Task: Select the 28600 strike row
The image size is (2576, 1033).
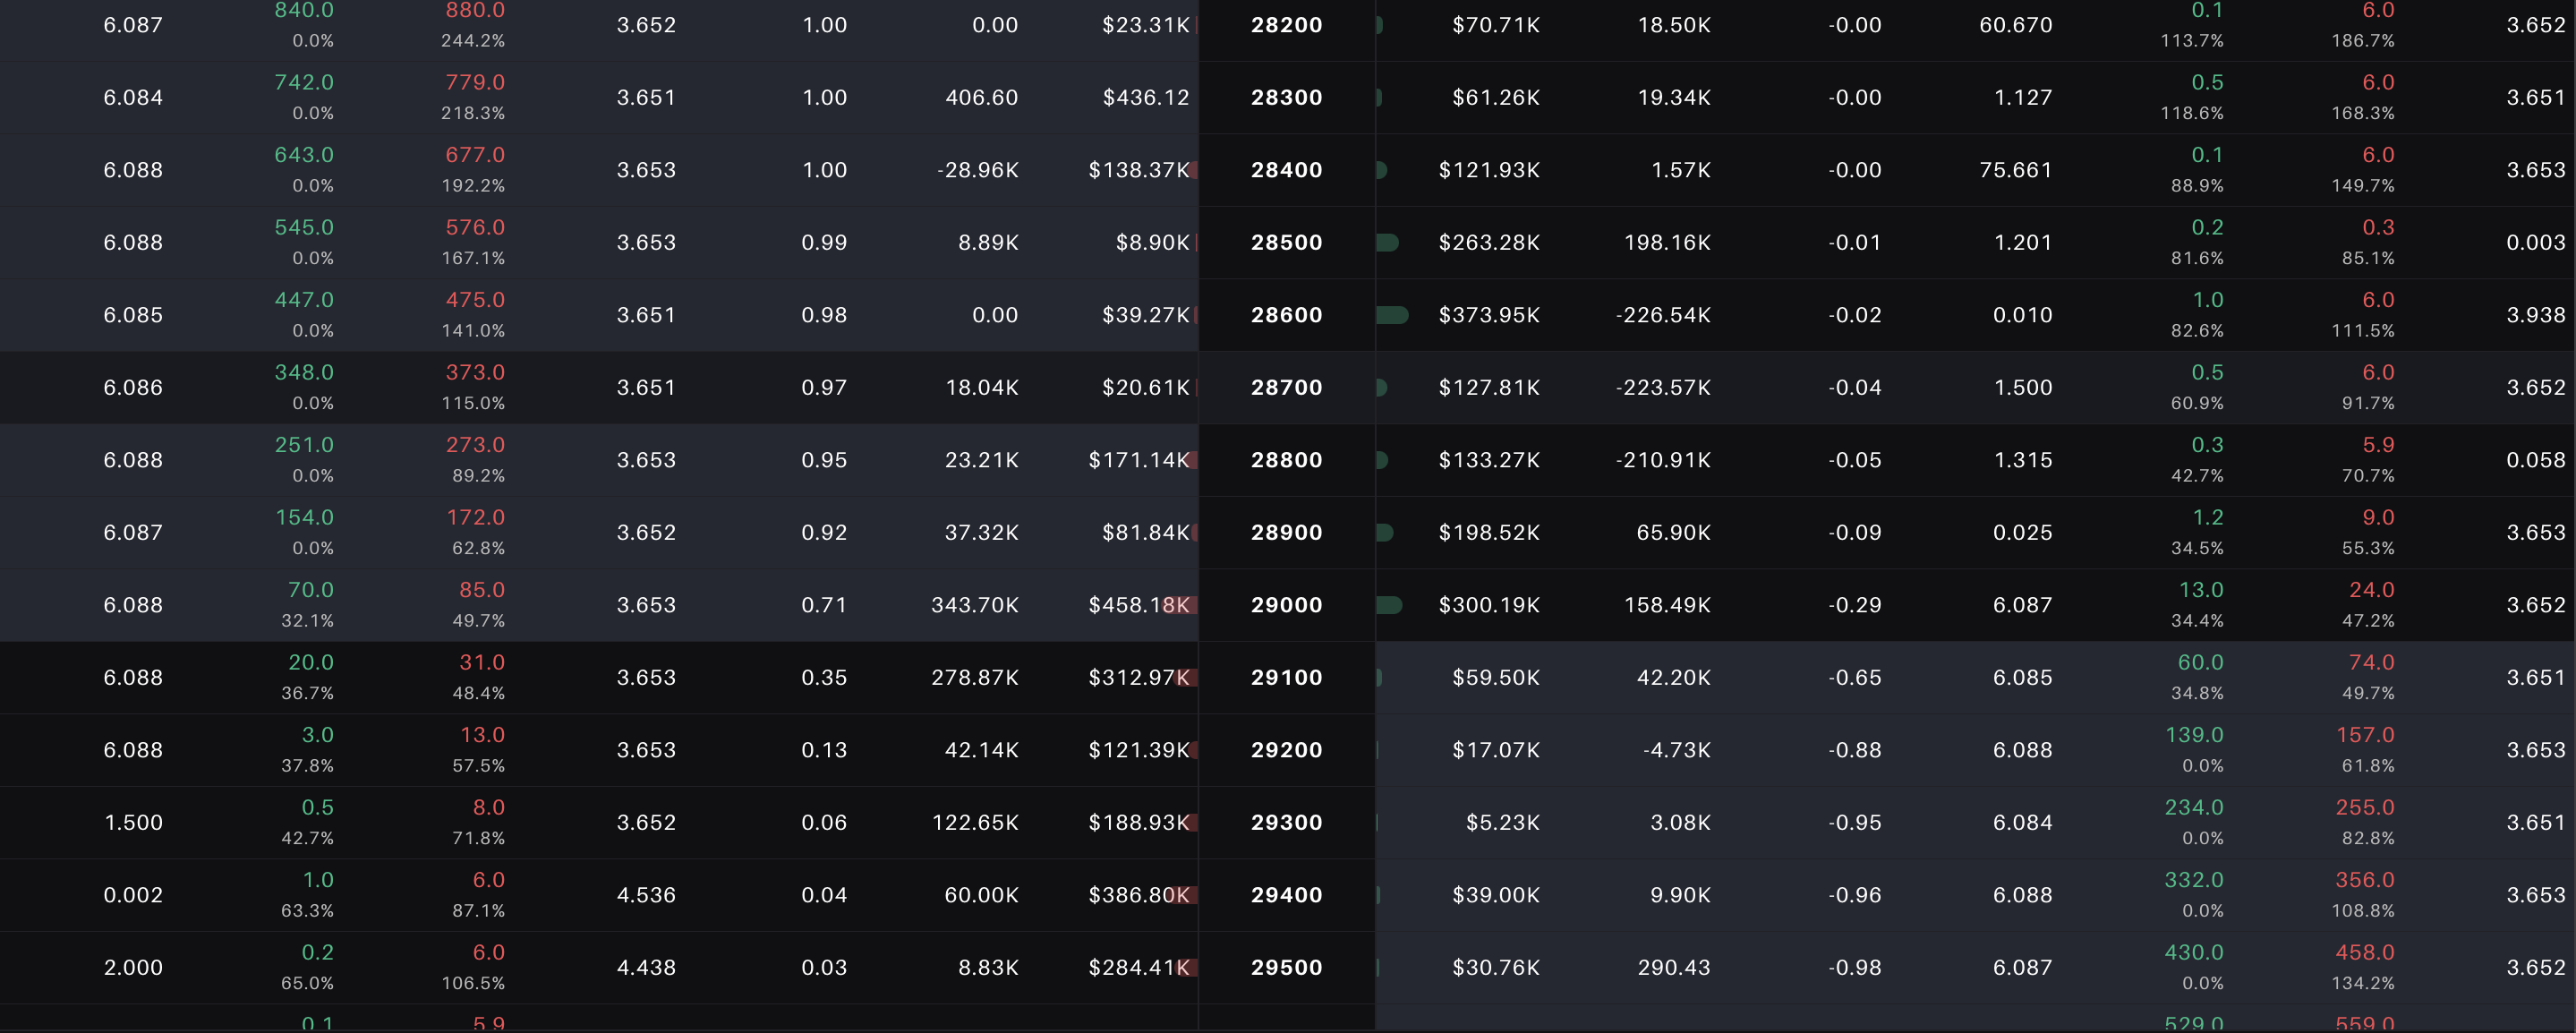Action: pos(1287,315)
